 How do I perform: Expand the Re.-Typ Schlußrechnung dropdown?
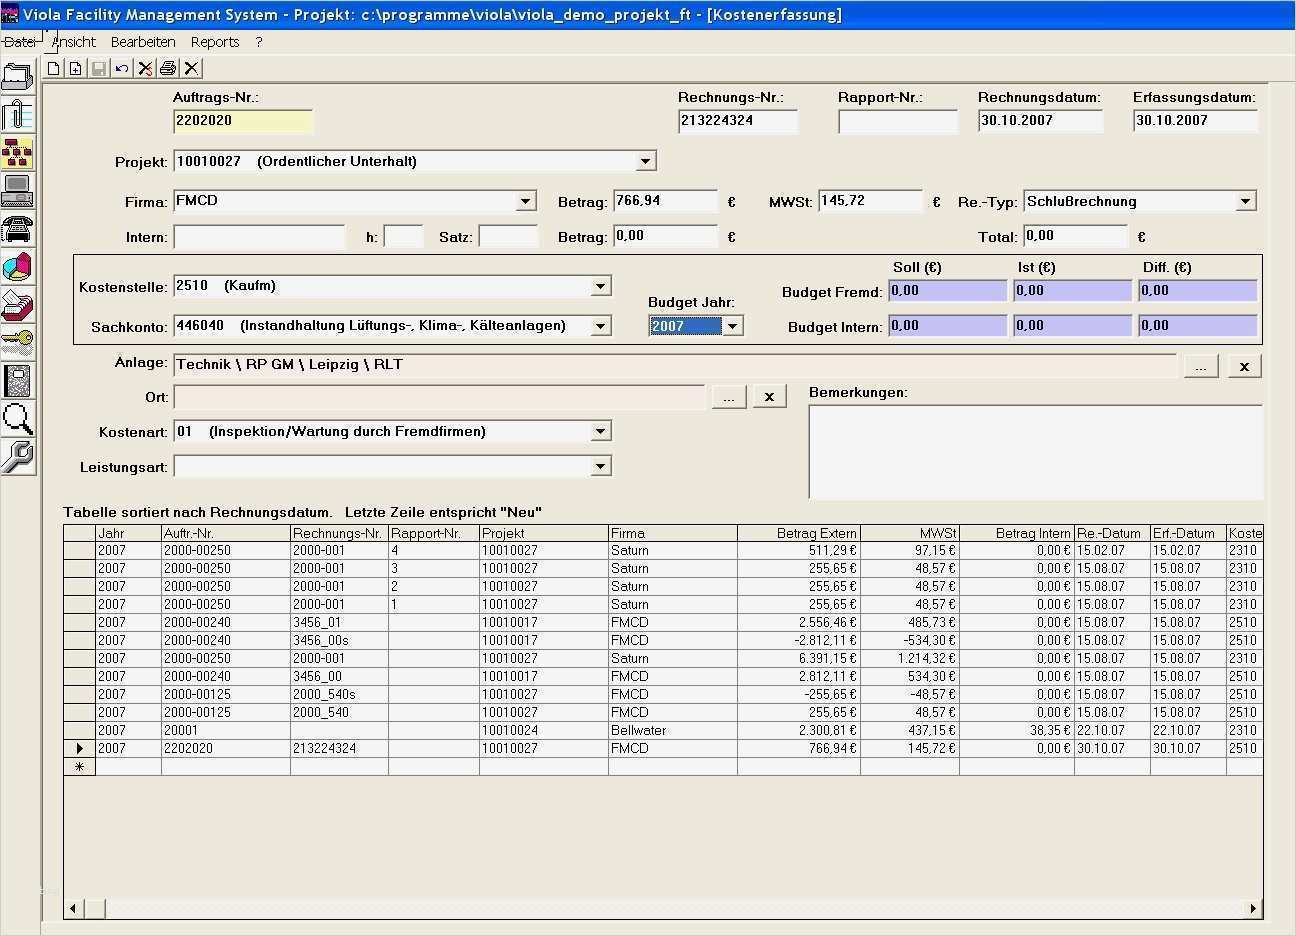click(x=1245, y=201)
